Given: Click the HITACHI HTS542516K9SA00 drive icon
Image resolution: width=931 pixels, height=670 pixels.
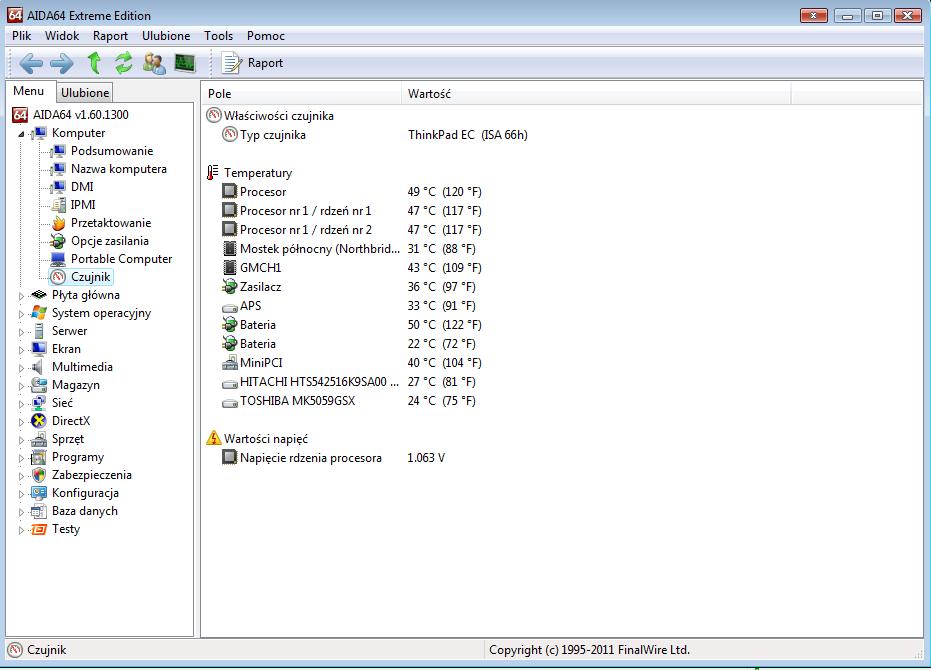Looking at the screenshot, I should [x=229, y=383].
